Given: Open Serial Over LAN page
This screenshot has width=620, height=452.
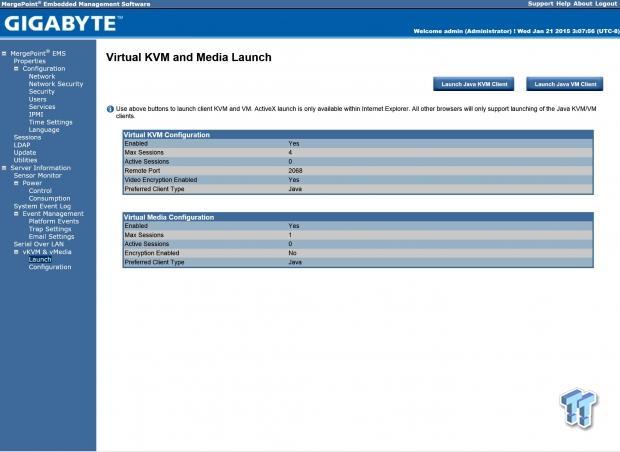Looking at the screenshot, I should (x=38, y=244).
